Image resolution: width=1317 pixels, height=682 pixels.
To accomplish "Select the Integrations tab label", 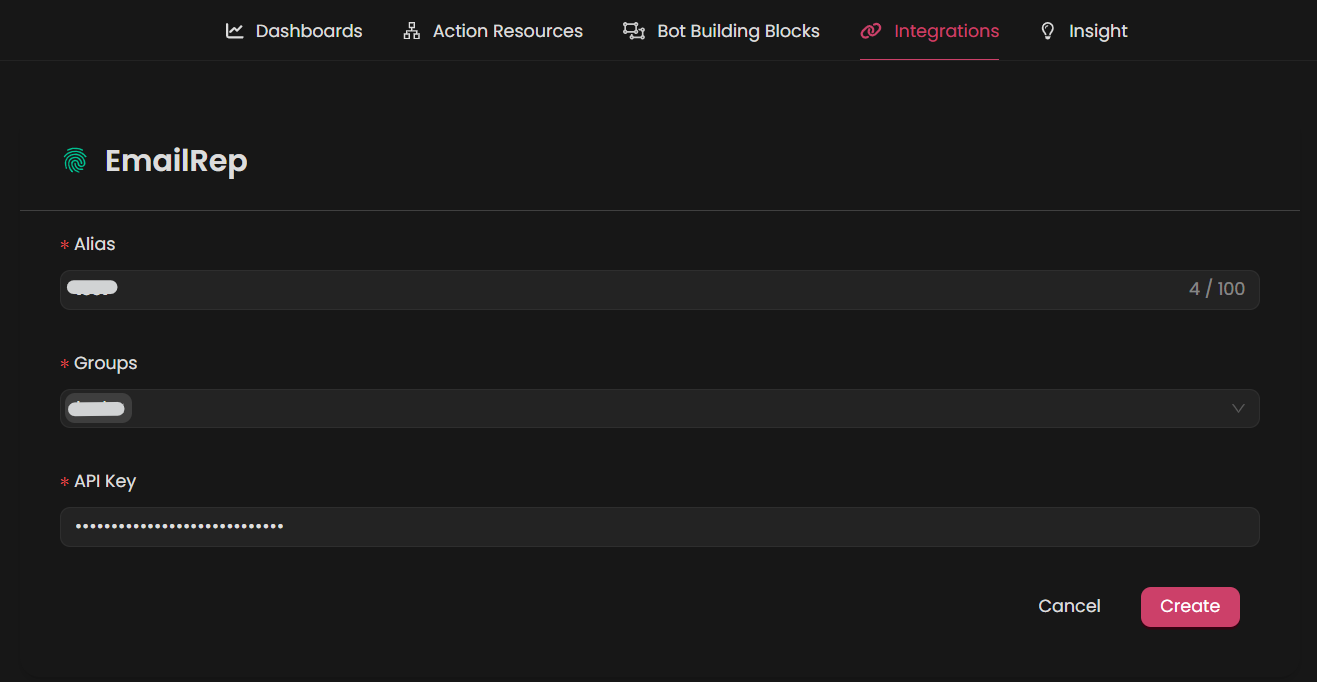I will (946, 31).
